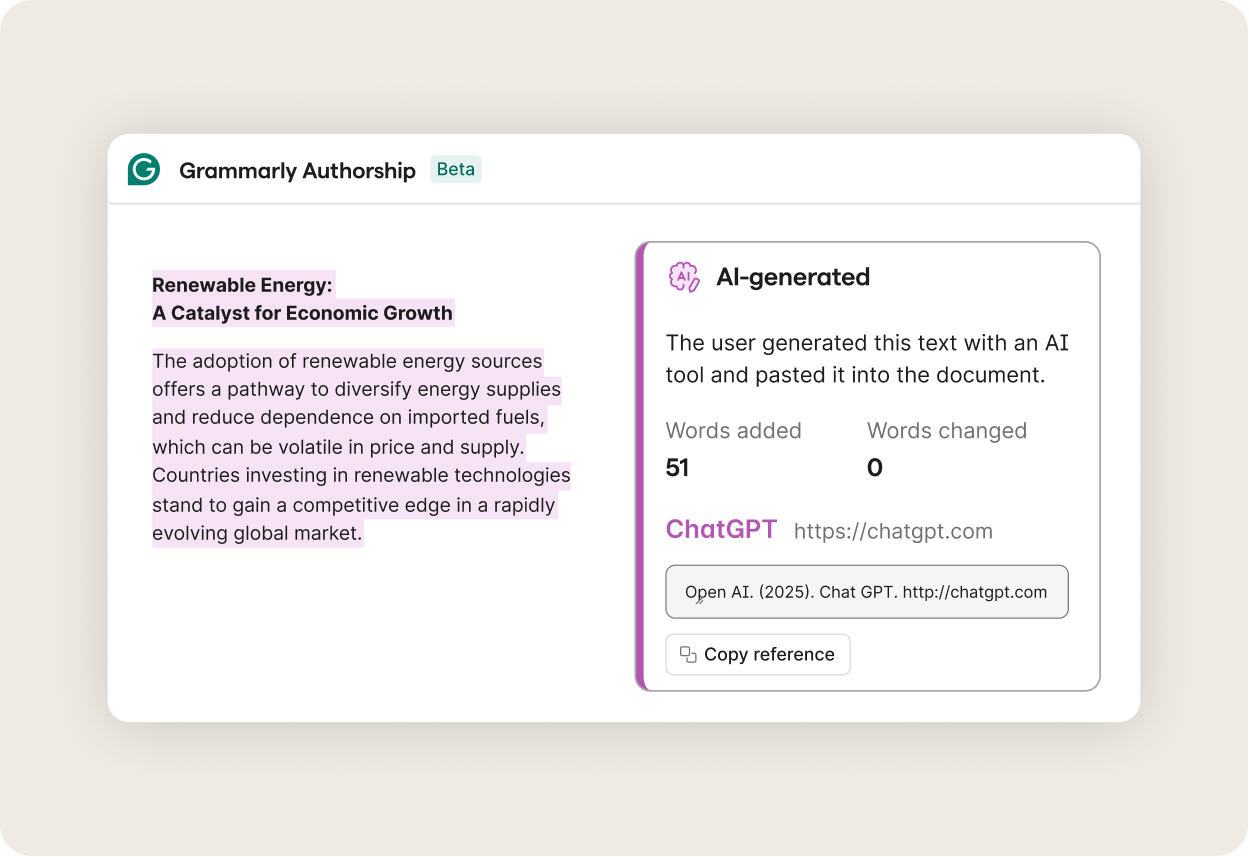Click the copy icon beside Copy reference

tap(688, 654)
